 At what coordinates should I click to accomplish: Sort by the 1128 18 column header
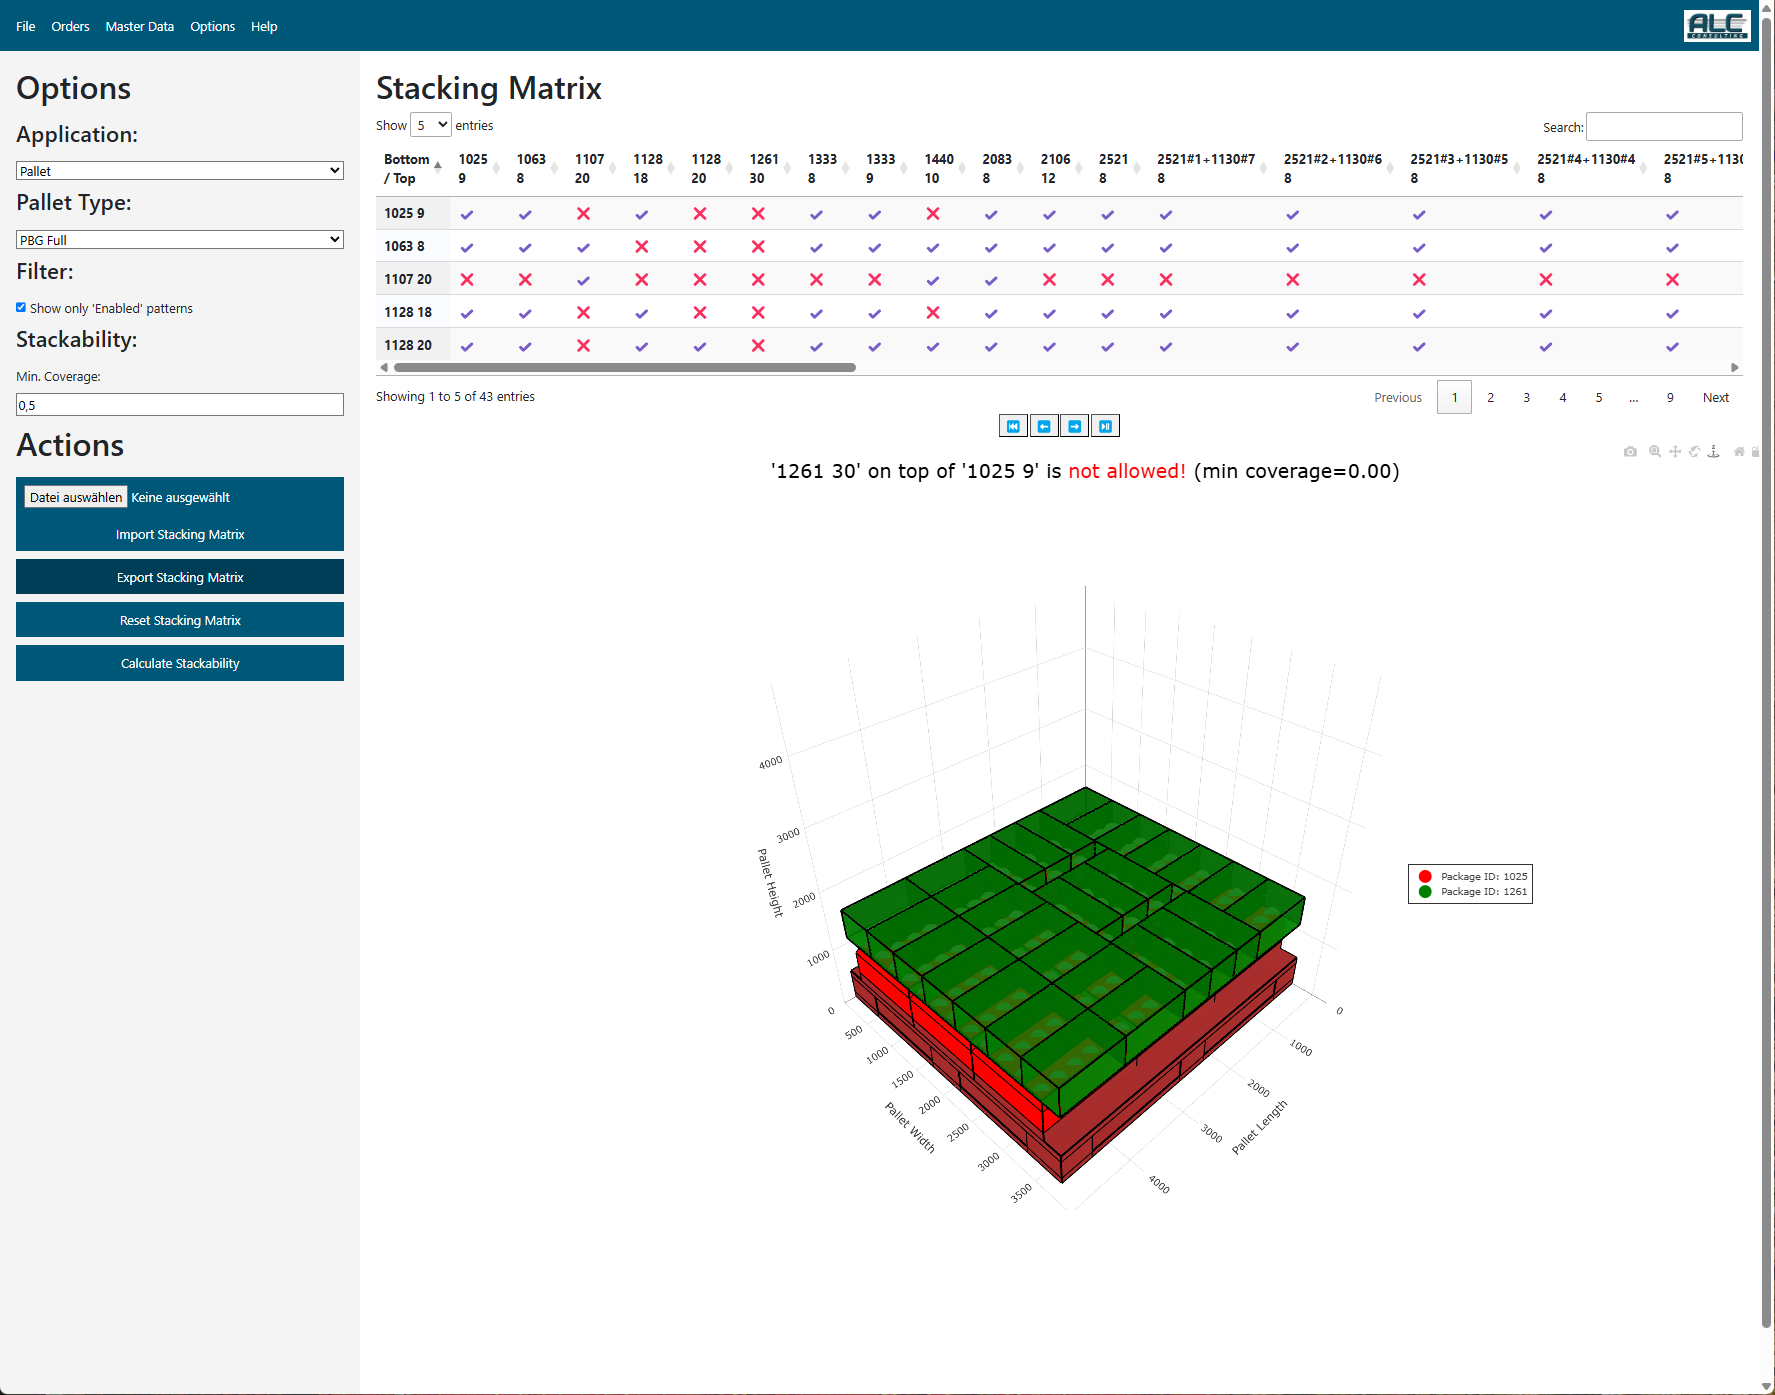(654, 169)
